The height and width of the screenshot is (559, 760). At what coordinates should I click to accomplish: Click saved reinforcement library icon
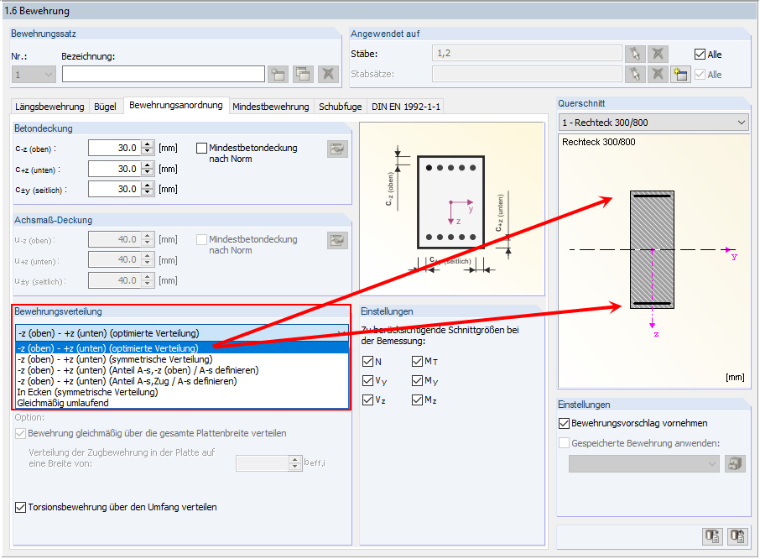735,463
